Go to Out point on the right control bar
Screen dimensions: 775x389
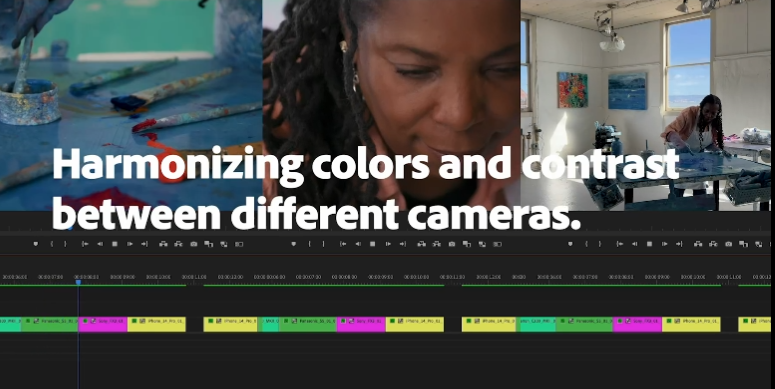tap(680, 244)
